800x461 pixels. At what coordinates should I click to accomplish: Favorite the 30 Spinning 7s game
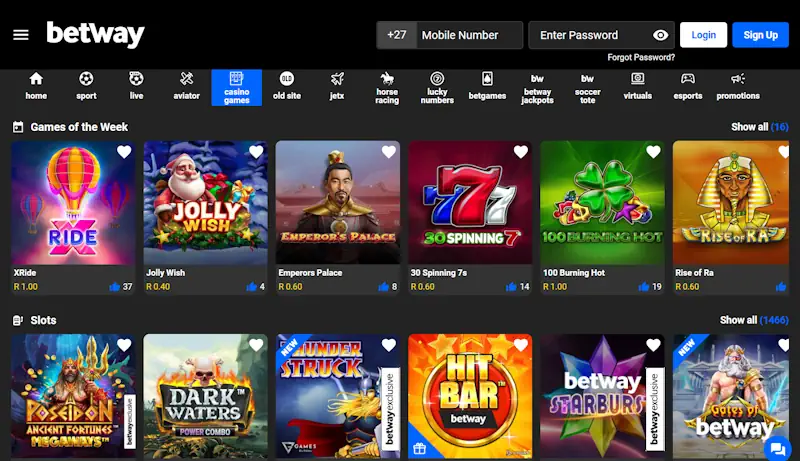point(521,152)
